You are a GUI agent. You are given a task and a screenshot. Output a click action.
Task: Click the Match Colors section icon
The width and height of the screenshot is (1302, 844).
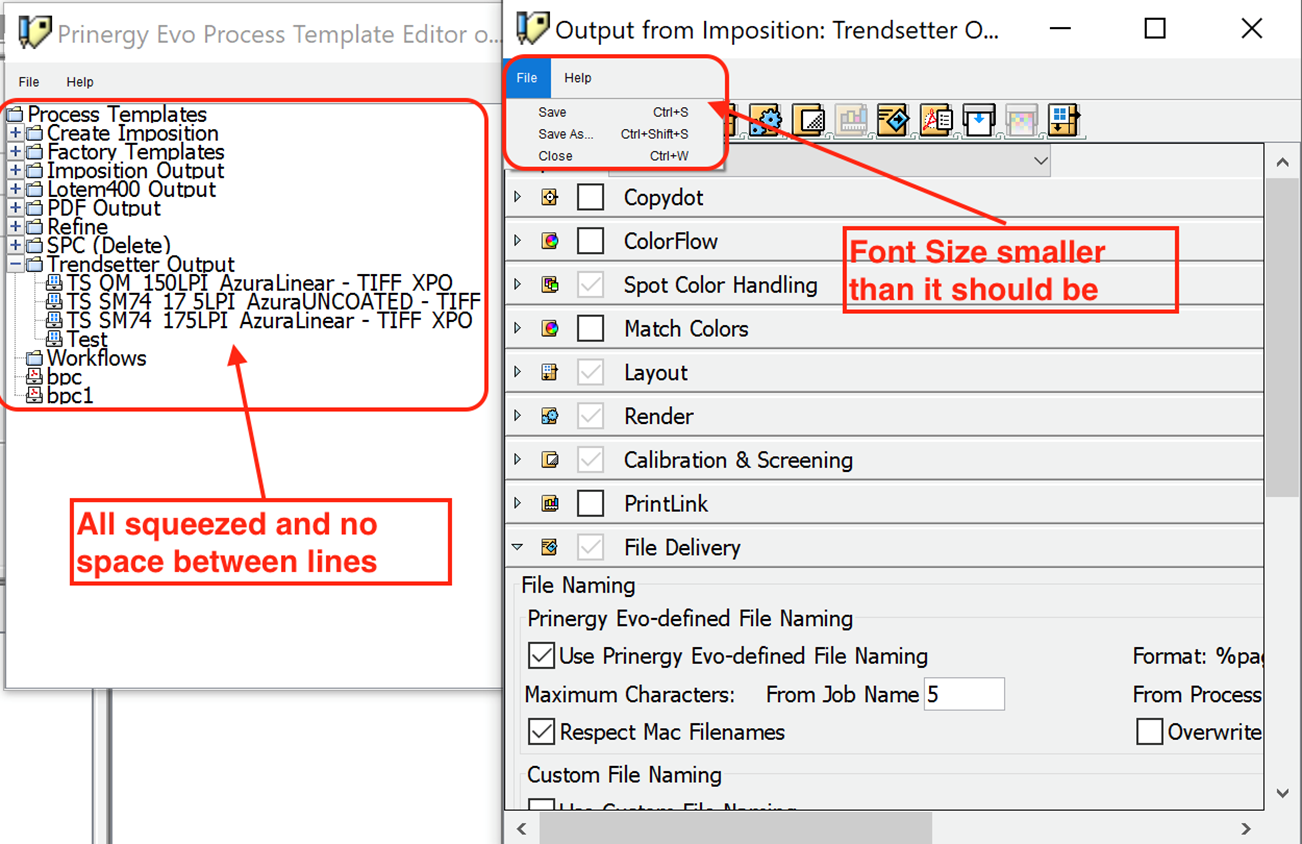[549, 329]
